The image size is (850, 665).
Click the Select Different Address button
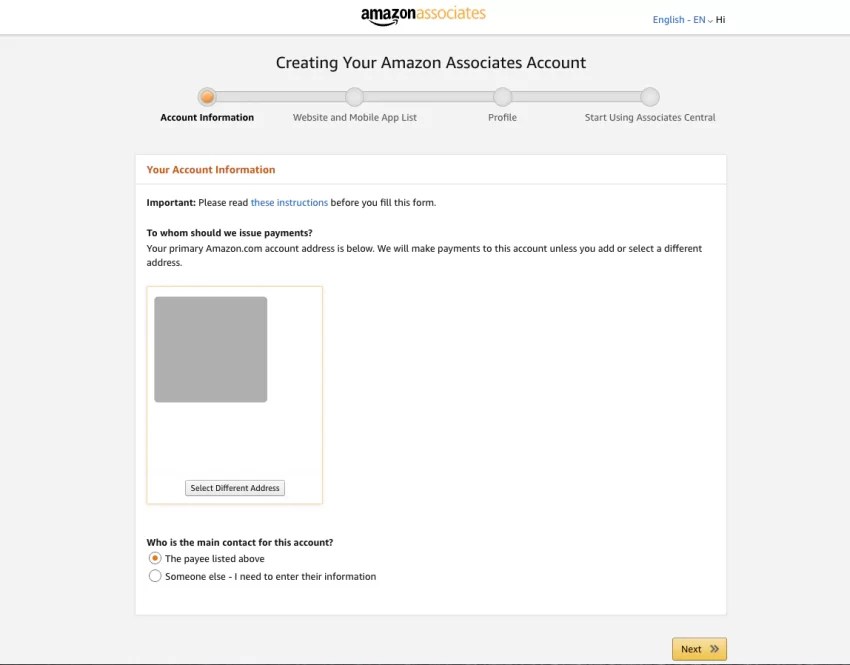(x=234, y=487)
